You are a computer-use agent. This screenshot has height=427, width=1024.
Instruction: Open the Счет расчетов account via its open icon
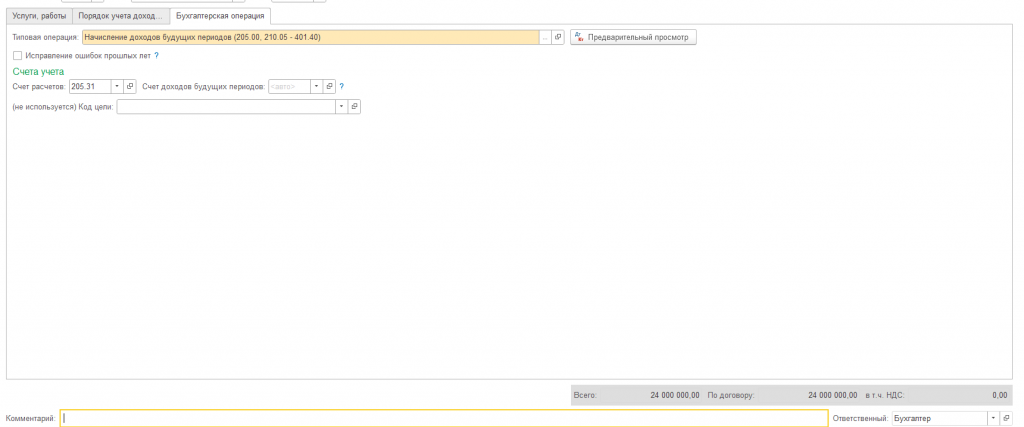point(130,86)
